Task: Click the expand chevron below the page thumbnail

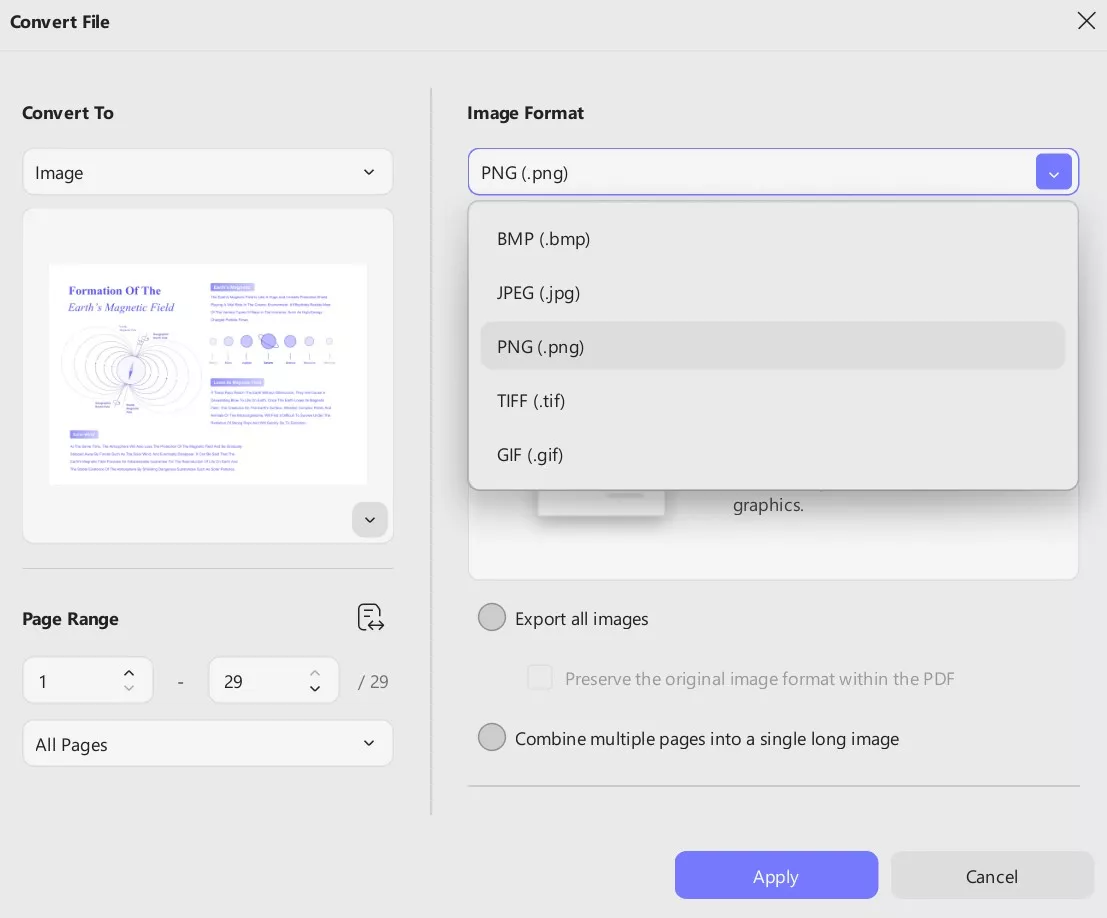Action: 370,519
